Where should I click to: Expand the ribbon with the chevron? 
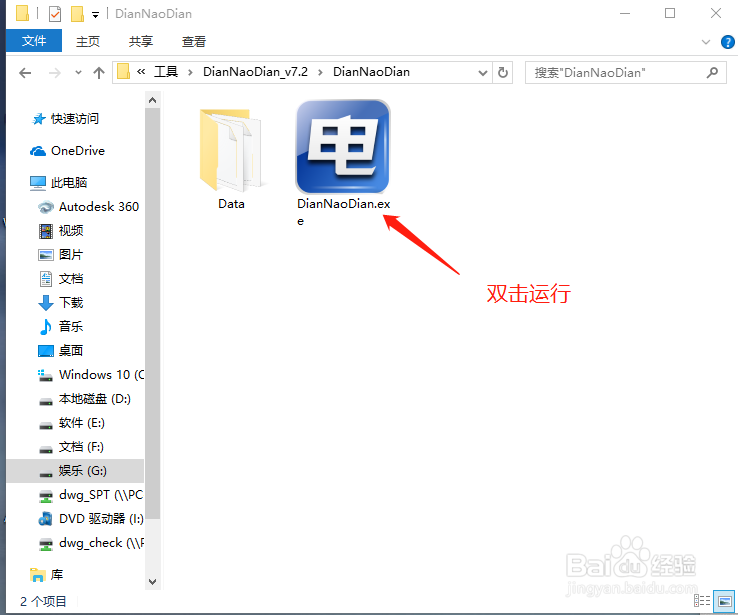(x=706, y=42)
